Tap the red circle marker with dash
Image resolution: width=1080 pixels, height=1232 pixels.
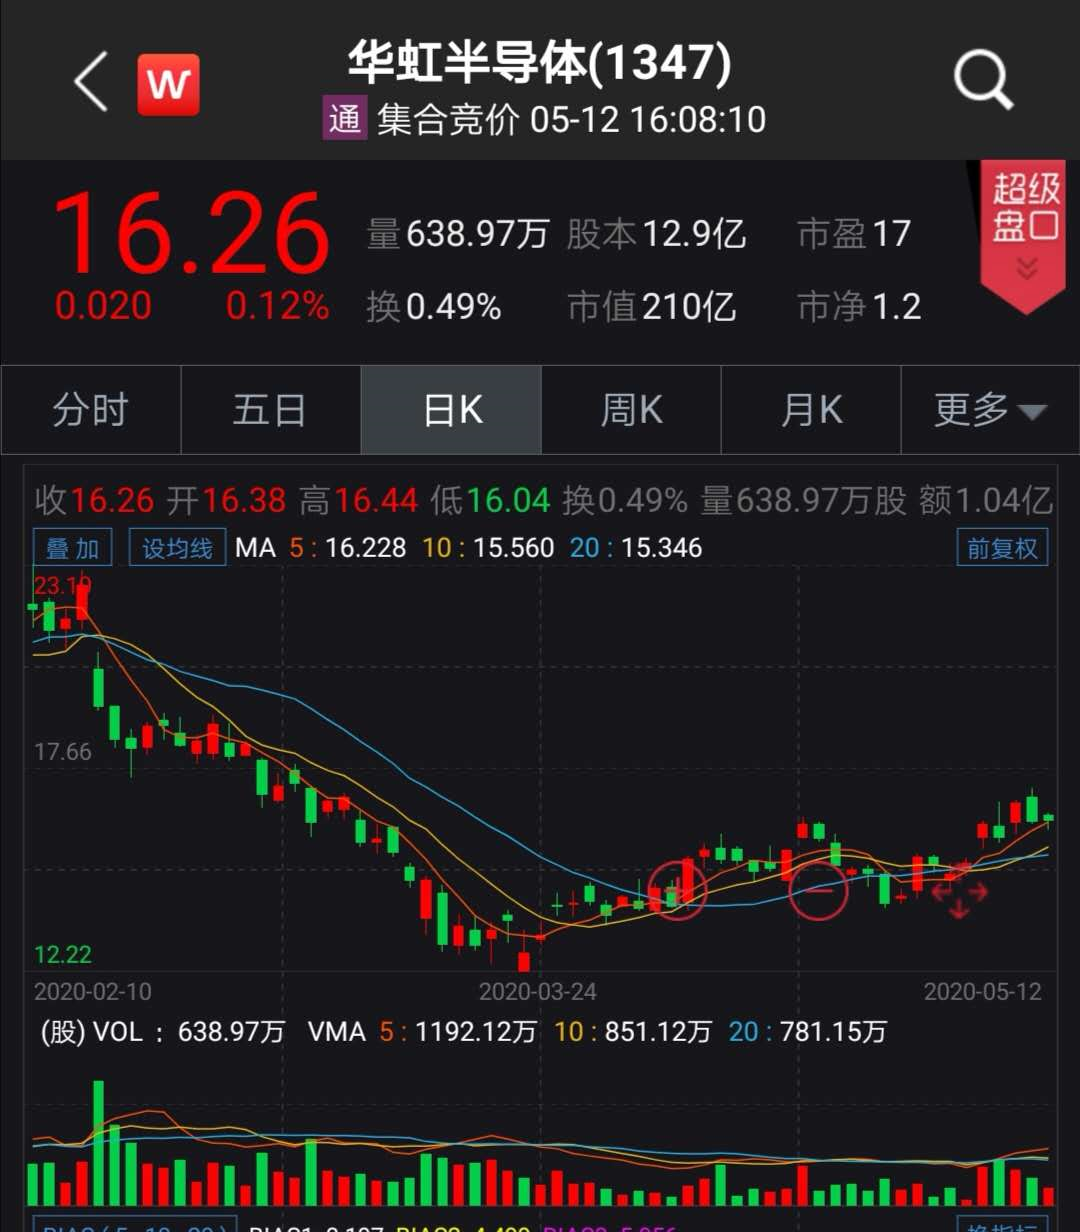click(818, 889)
